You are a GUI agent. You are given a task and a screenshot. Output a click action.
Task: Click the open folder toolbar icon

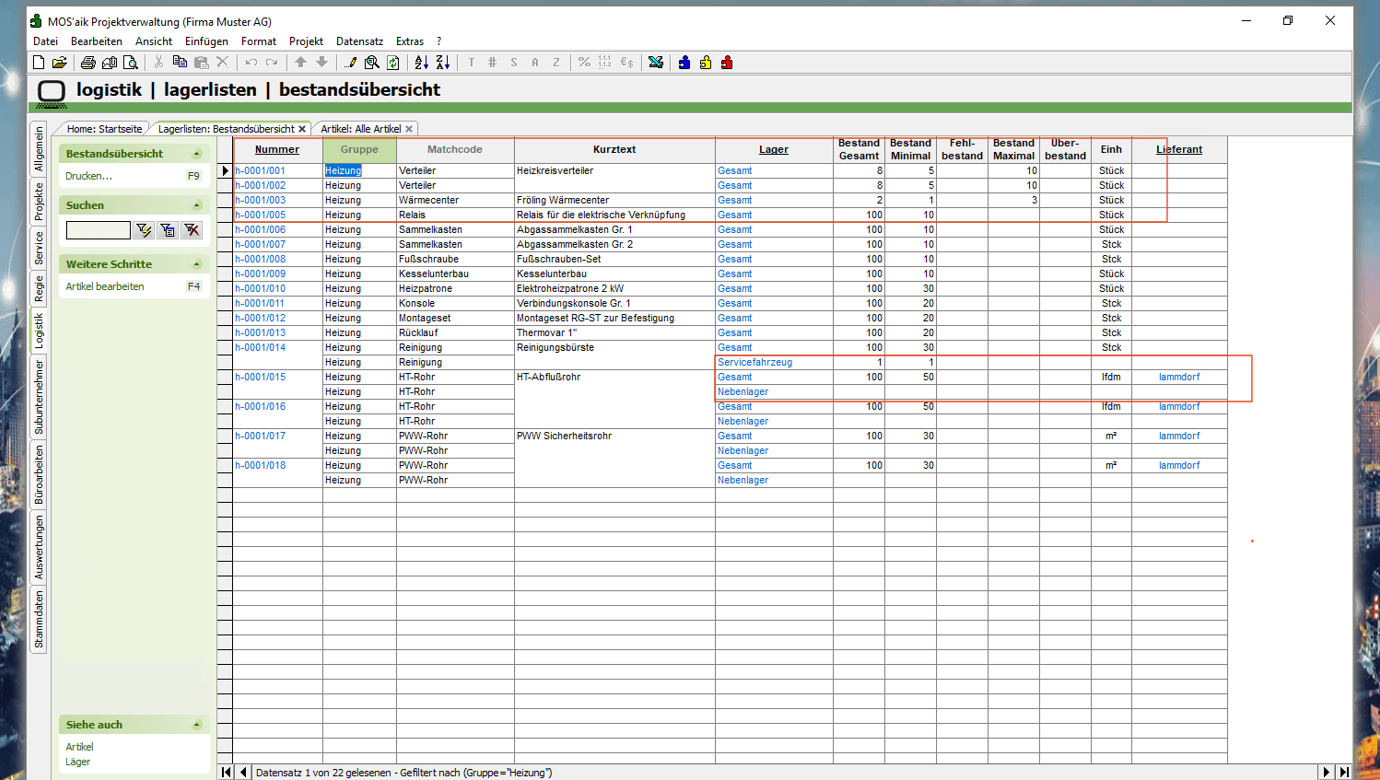59,63
